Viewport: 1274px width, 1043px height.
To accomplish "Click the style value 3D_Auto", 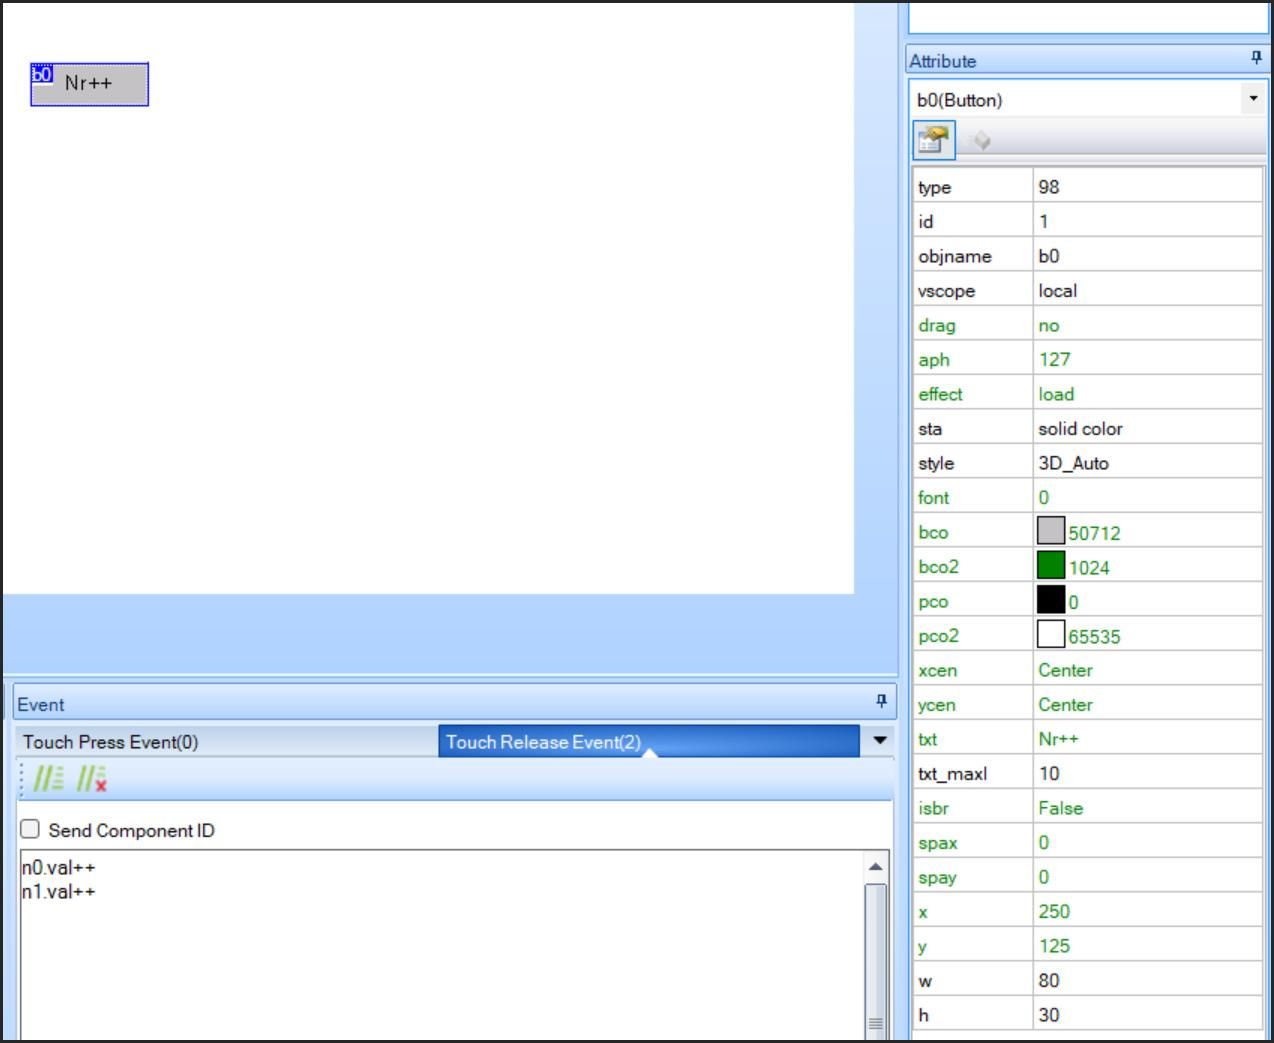I will tap(1147, 463).
